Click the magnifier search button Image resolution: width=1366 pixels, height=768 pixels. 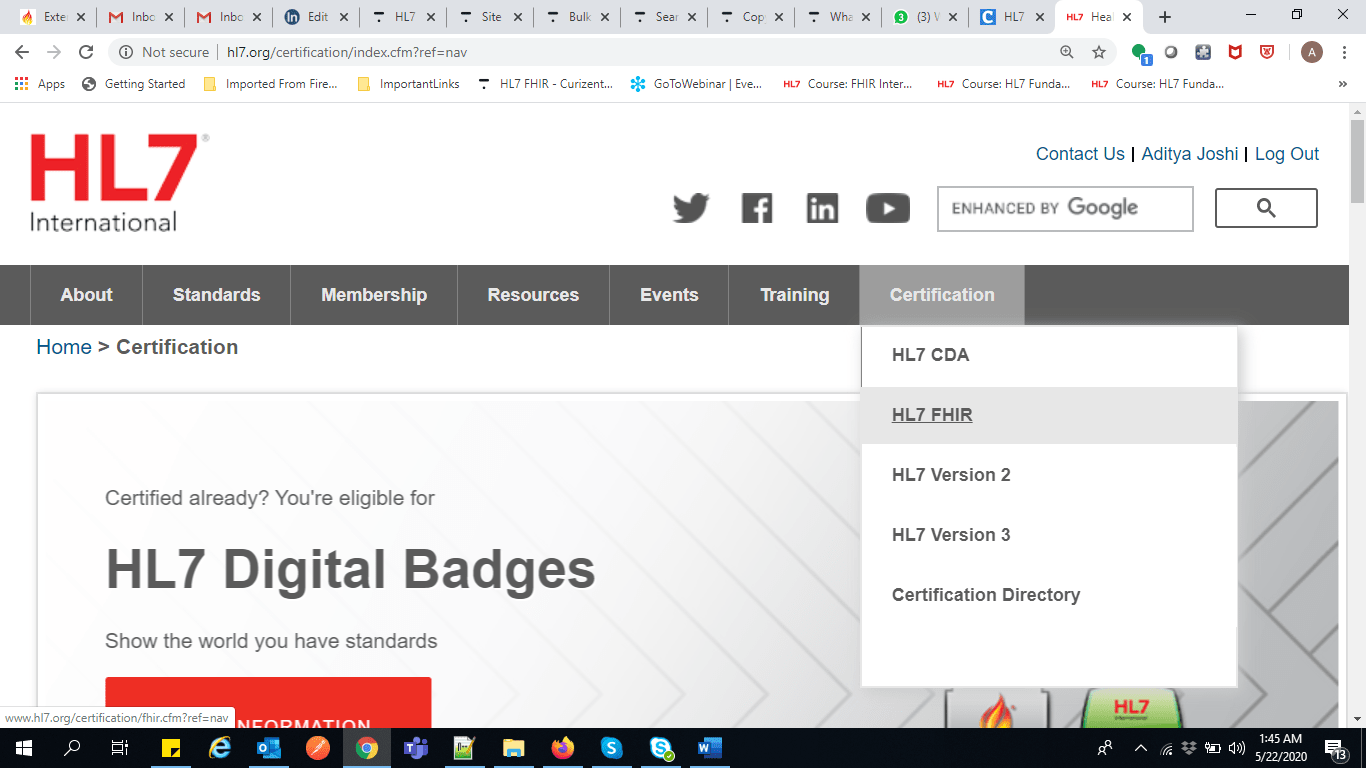[1266, 208]
